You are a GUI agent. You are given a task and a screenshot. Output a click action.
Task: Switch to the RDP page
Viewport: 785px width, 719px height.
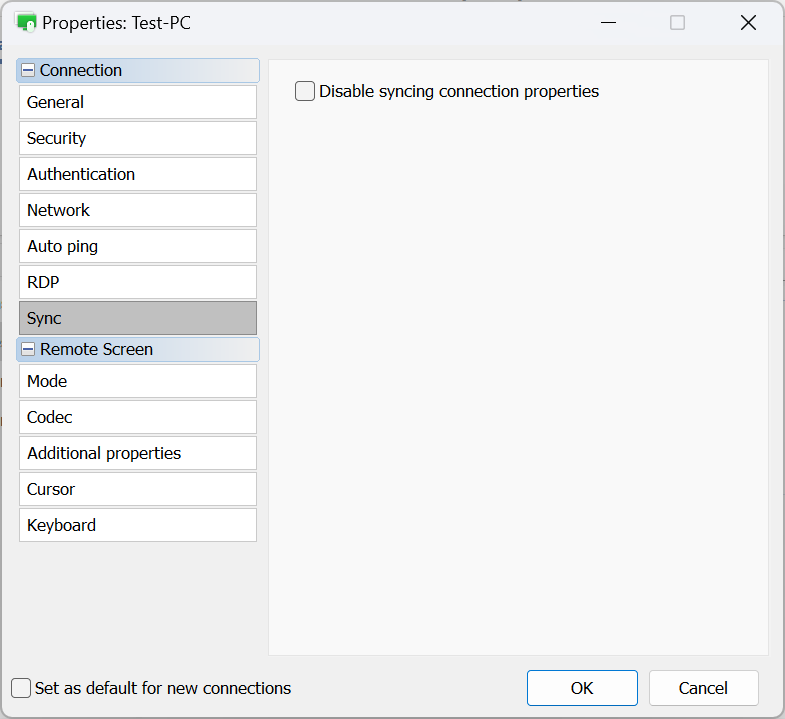(x=138, y=282)
